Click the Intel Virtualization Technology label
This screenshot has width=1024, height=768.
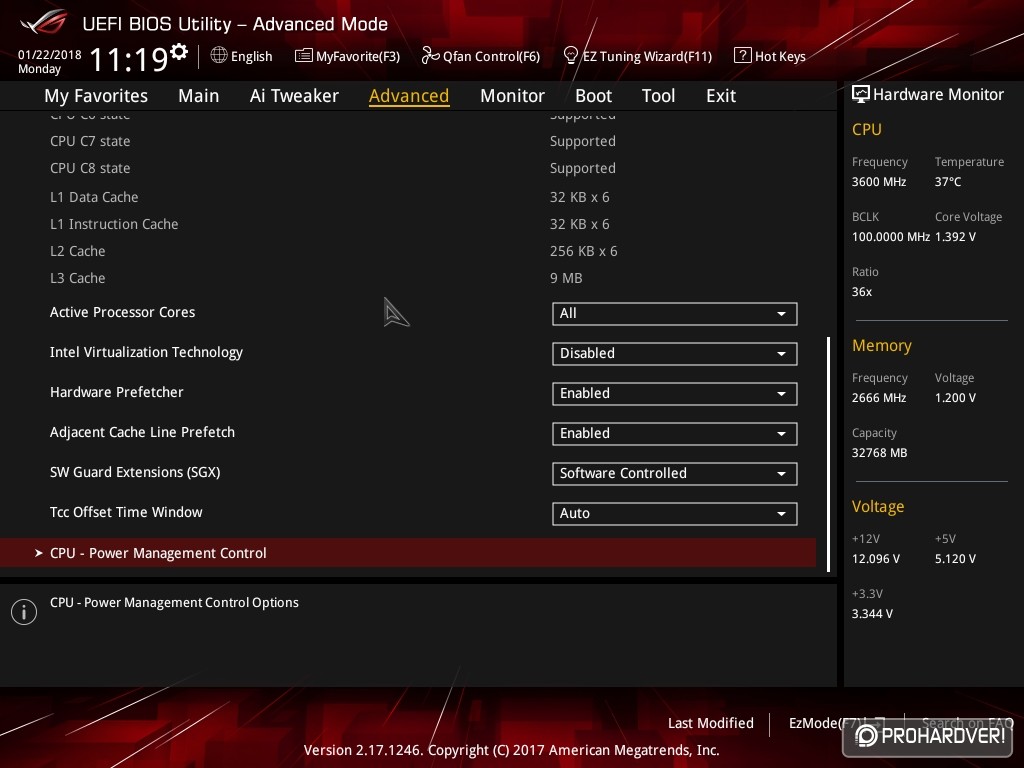[146, 352]
